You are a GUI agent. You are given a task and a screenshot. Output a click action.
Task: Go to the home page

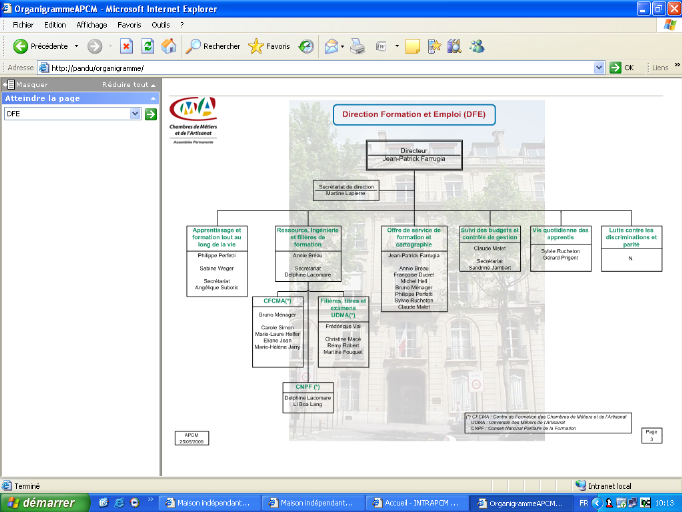(169, 46)
